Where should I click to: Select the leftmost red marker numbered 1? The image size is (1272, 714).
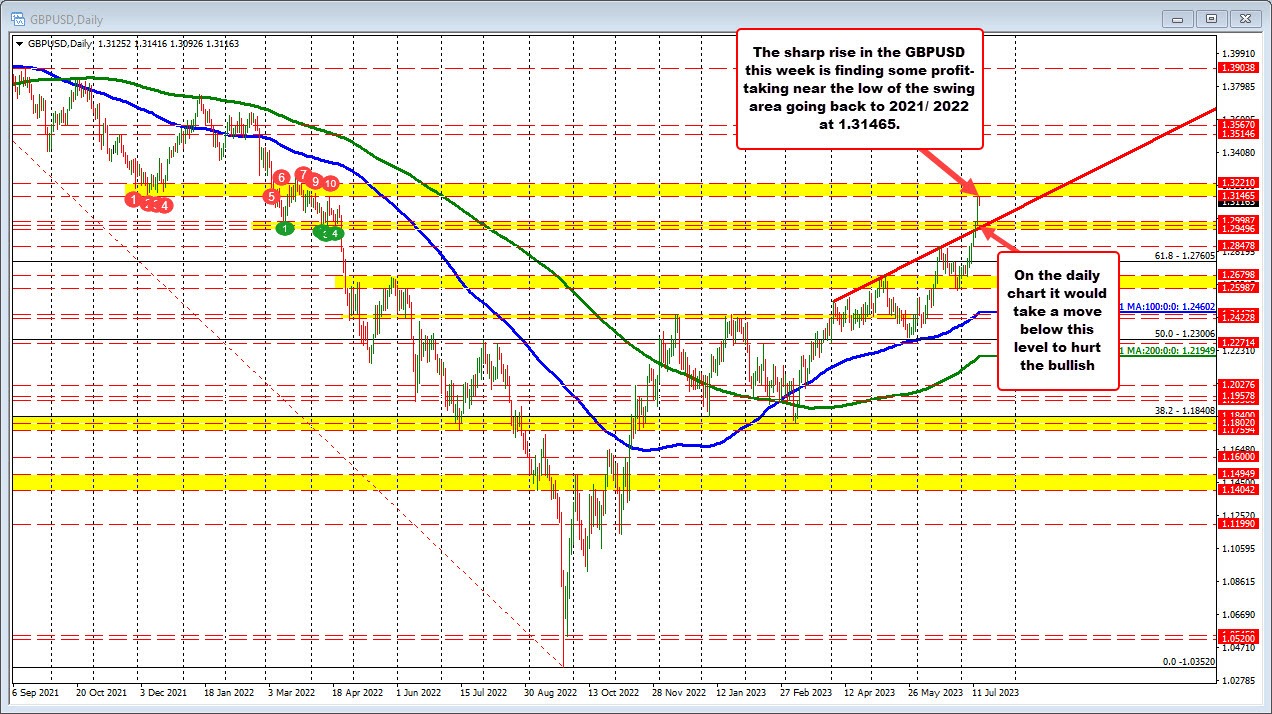133,200
